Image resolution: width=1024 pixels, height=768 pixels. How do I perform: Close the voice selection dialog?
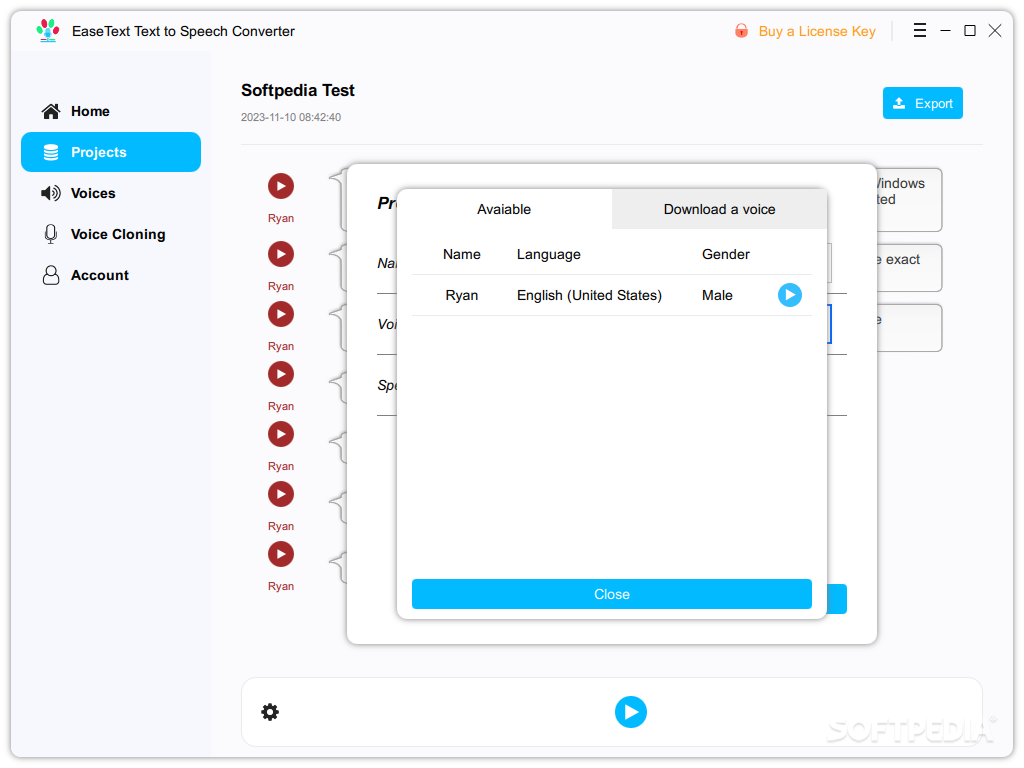click(x=611, y=594)
